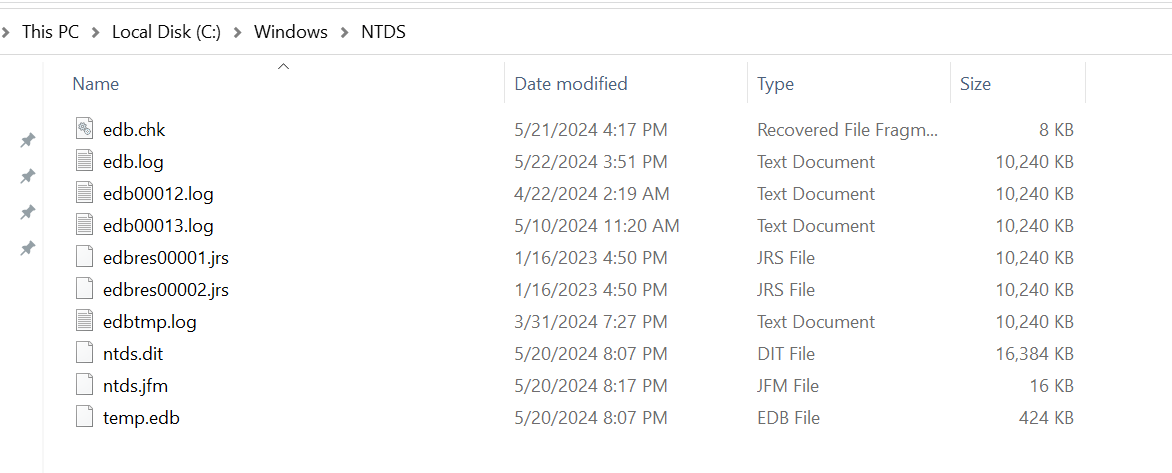The width and height of the screenshot is (1172, 473).
Task: Open the chevron before NTDS breadcrumb
Action: (x=345, y=32)
